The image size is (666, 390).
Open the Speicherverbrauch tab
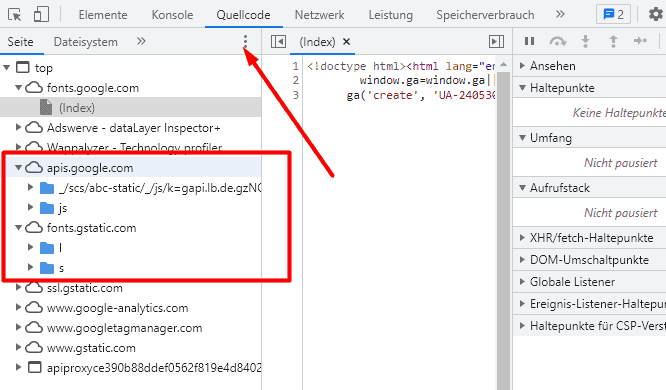(485, 15)
